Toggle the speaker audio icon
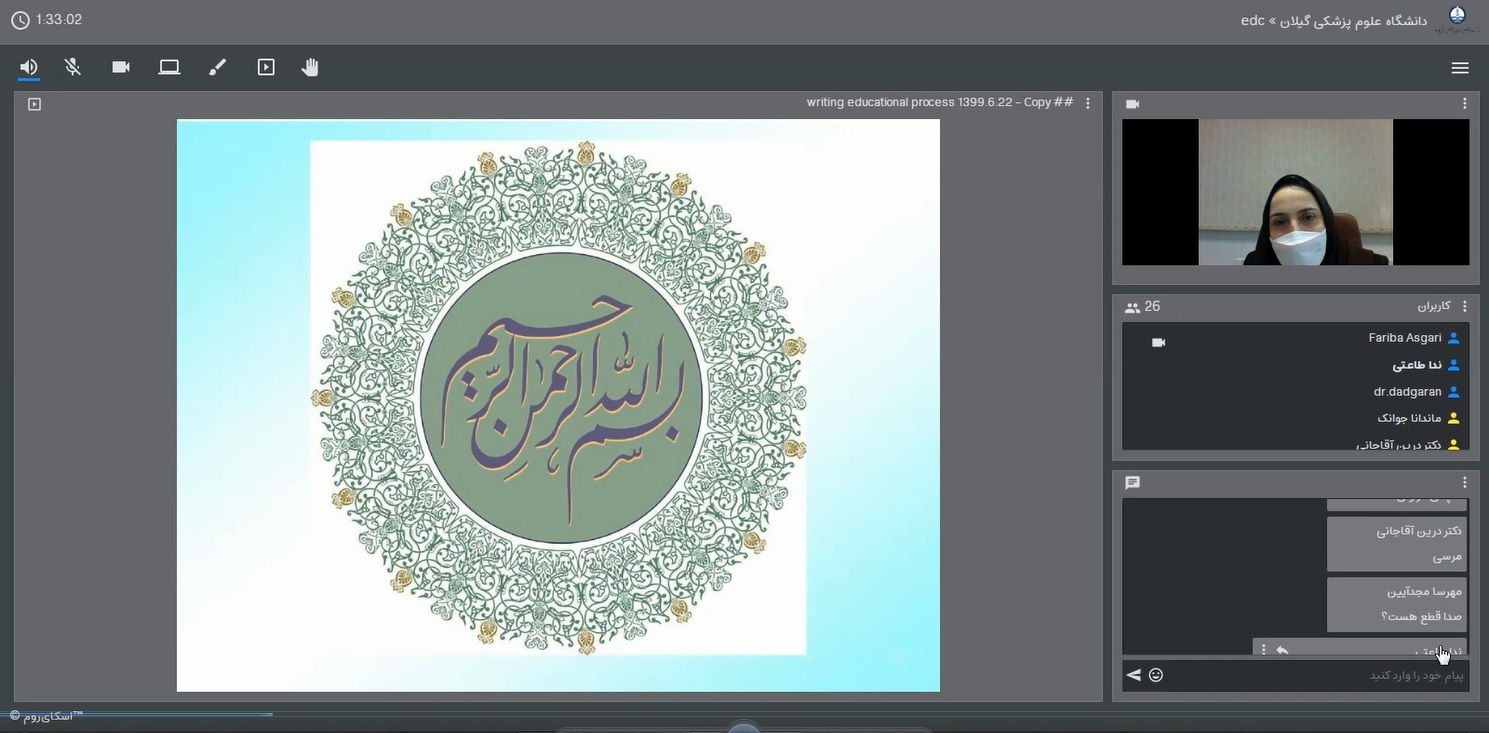 (29, 67)
